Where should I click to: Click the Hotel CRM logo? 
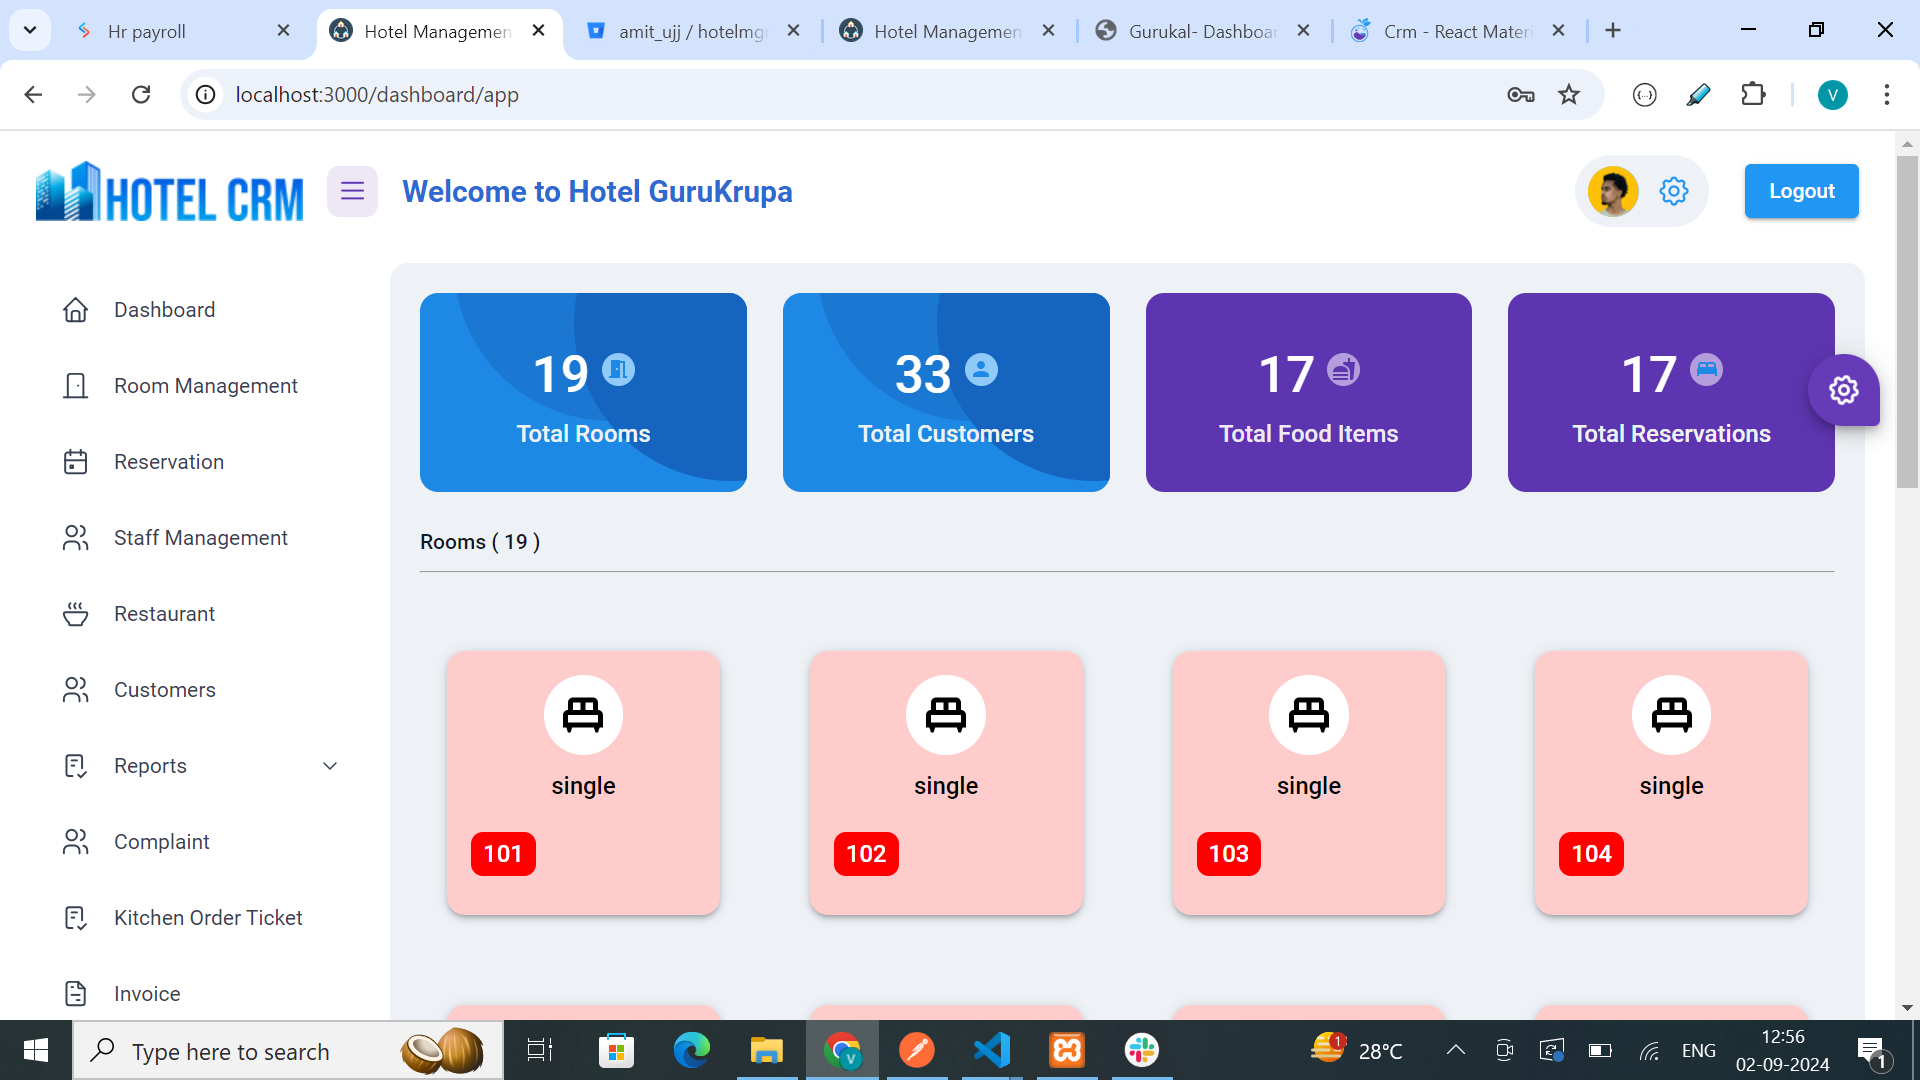point(170,193)
